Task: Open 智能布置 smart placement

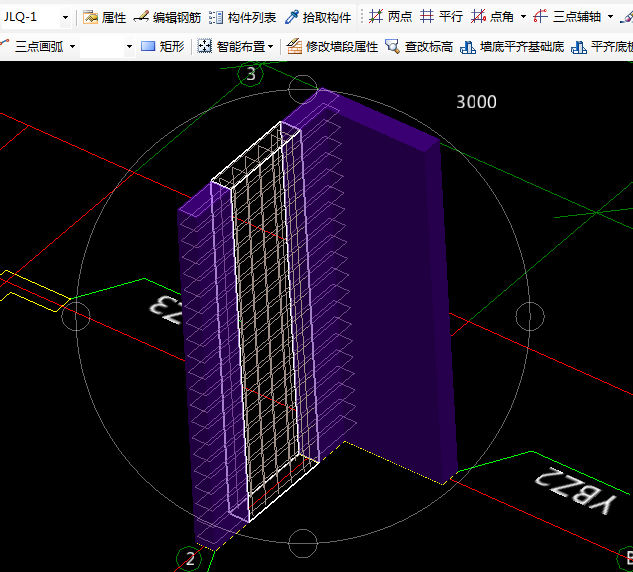Action: (x=241, y=47)
